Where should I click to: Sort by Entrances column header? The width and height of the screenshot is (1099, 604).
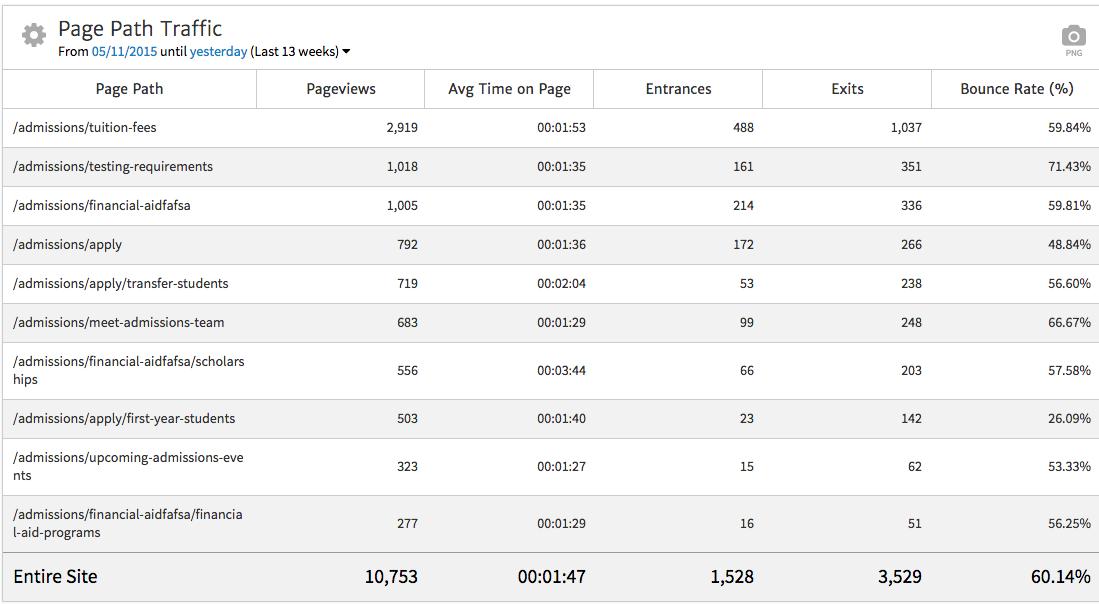678,89
